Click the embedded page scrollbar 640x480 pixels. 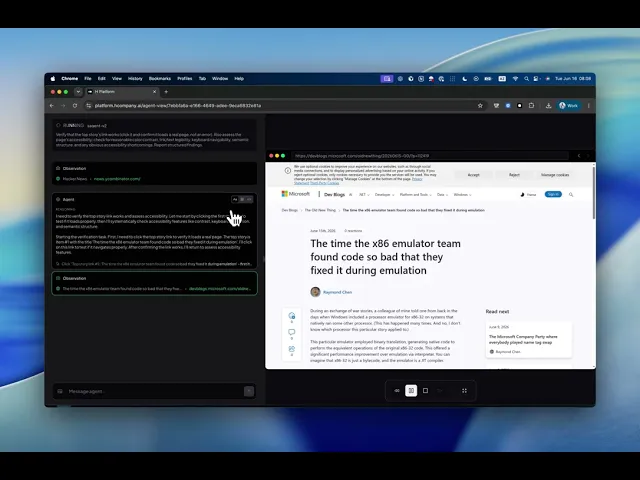click(594, 192)
